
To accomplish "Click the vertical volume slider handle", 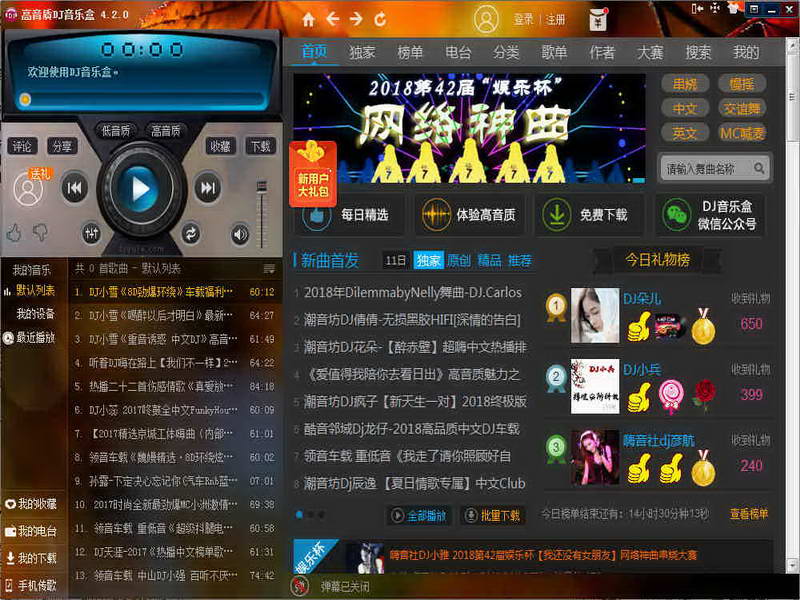I will point(262,188).
